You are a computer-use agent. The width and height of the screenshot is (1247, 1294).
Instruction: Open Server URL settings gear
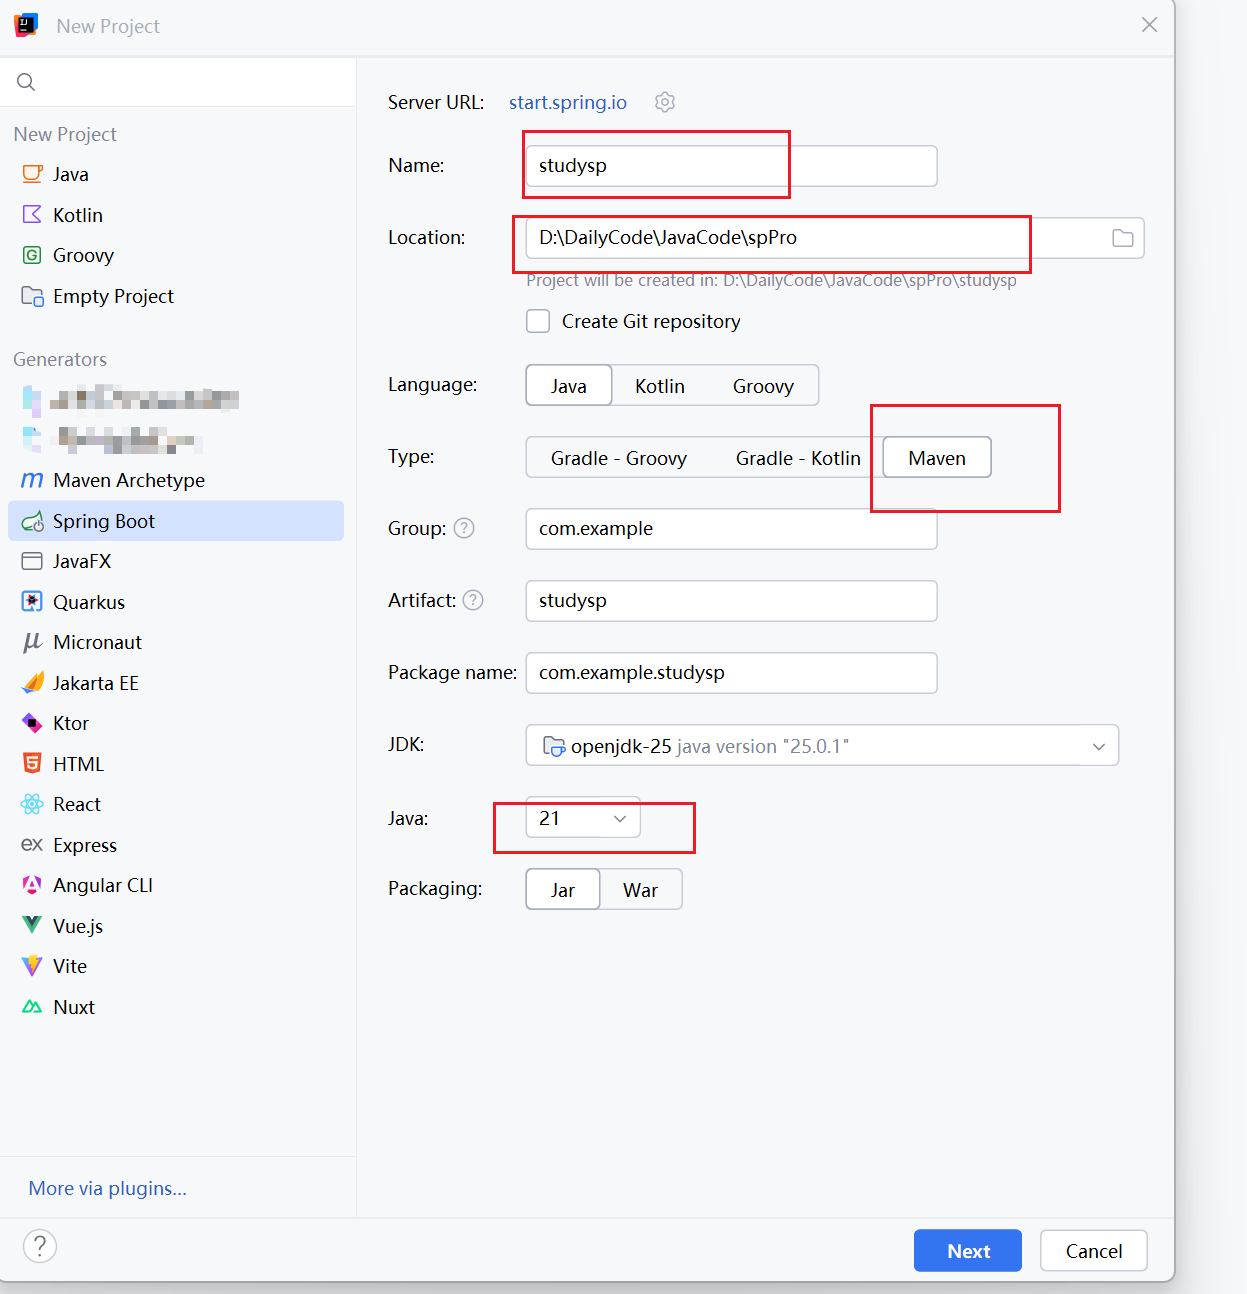click(x=665, y=102)
